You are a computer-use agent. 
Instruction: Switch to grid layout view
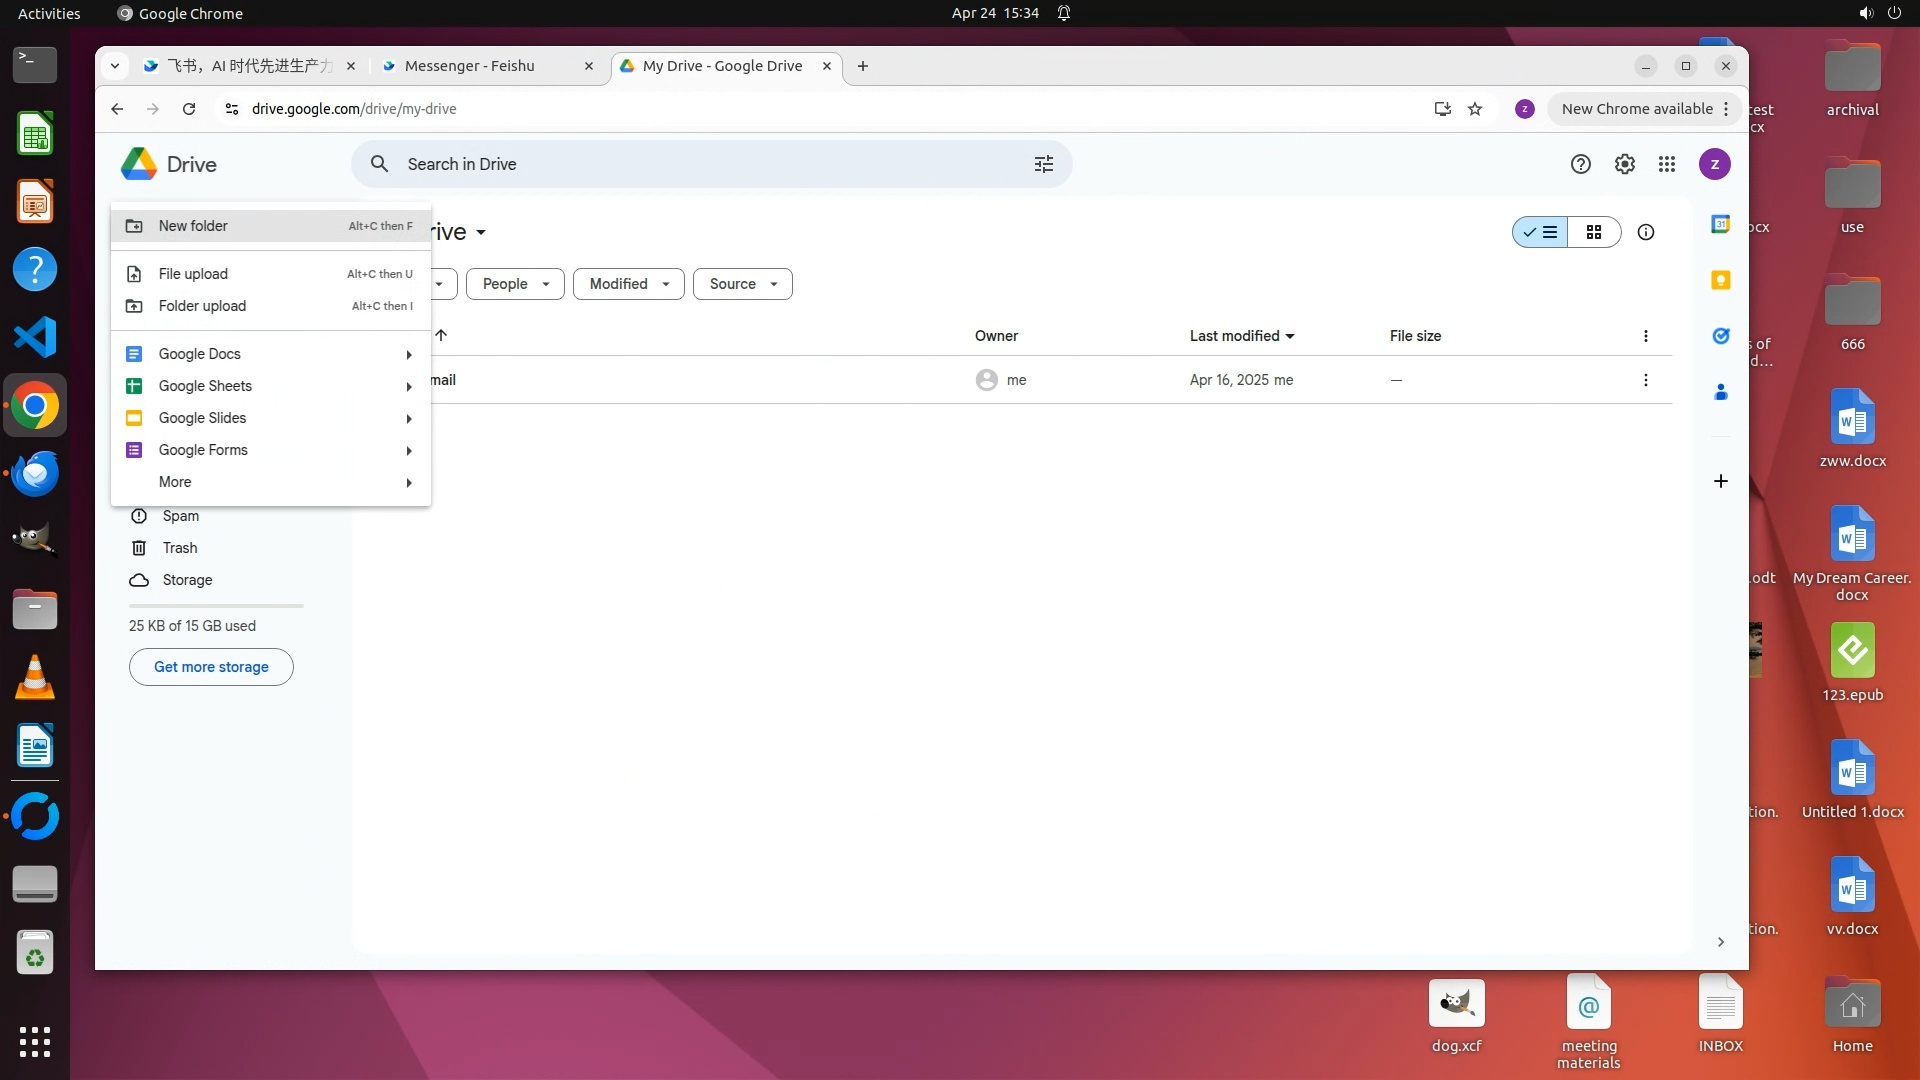click(1594, 232)
